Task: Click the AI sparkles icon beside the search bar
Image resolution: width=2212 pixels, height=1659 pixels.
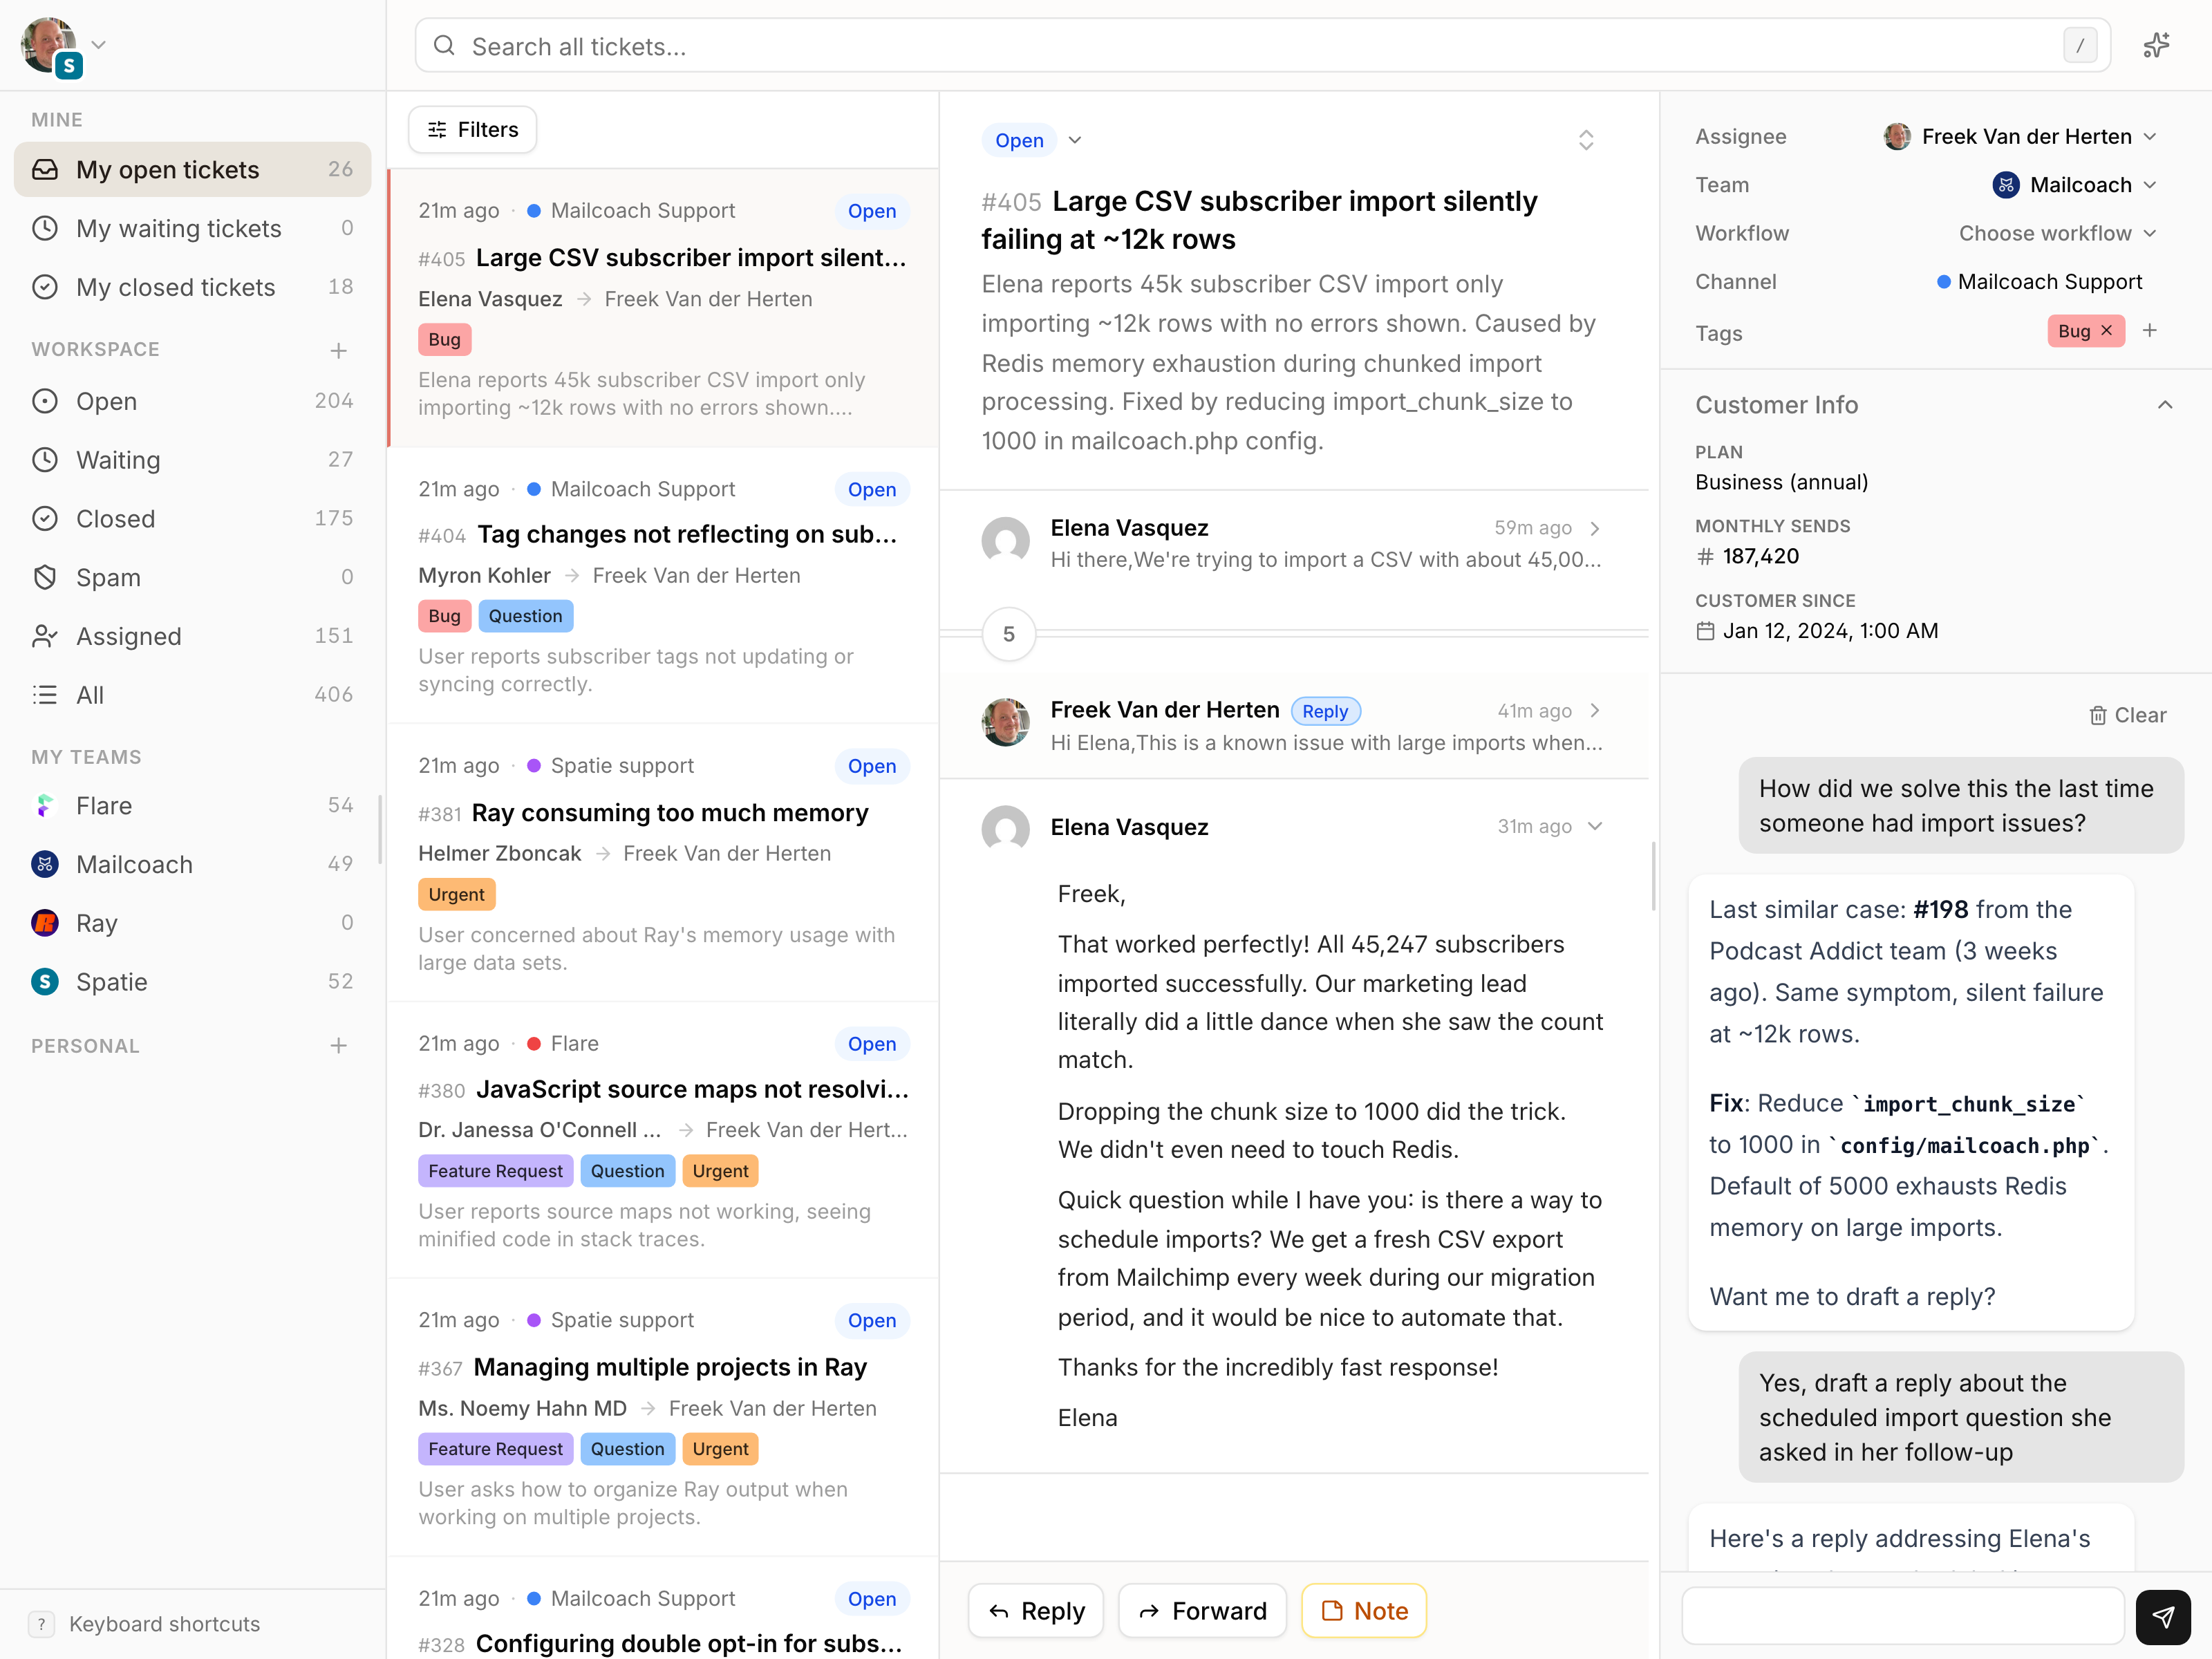Action: [2157, 45]
